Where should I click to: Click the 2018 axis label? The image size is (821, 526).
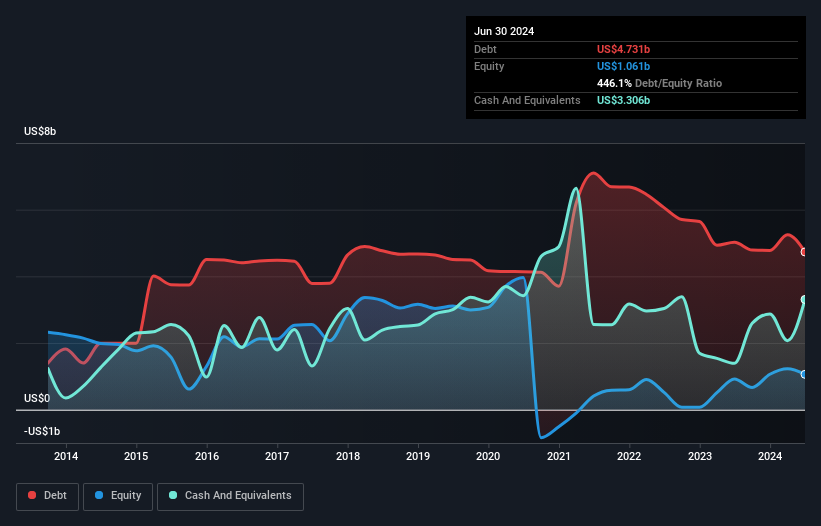click(348, 456)
